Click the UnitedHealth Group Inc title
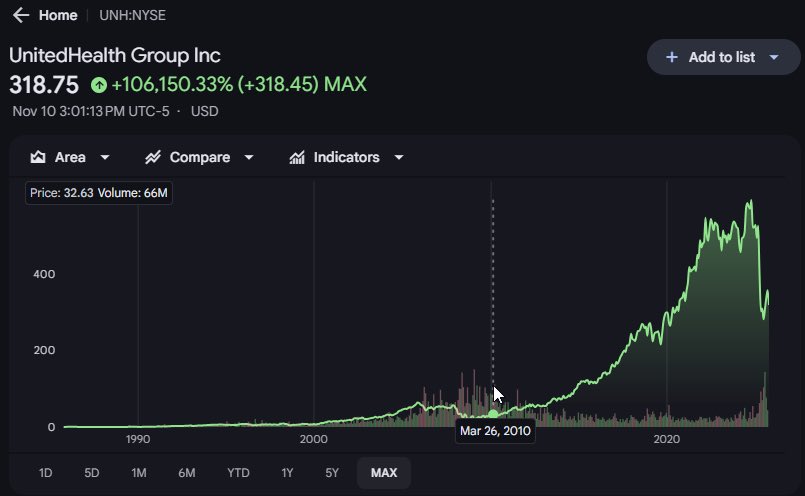805x496 pixels. (x=115, y=55)
